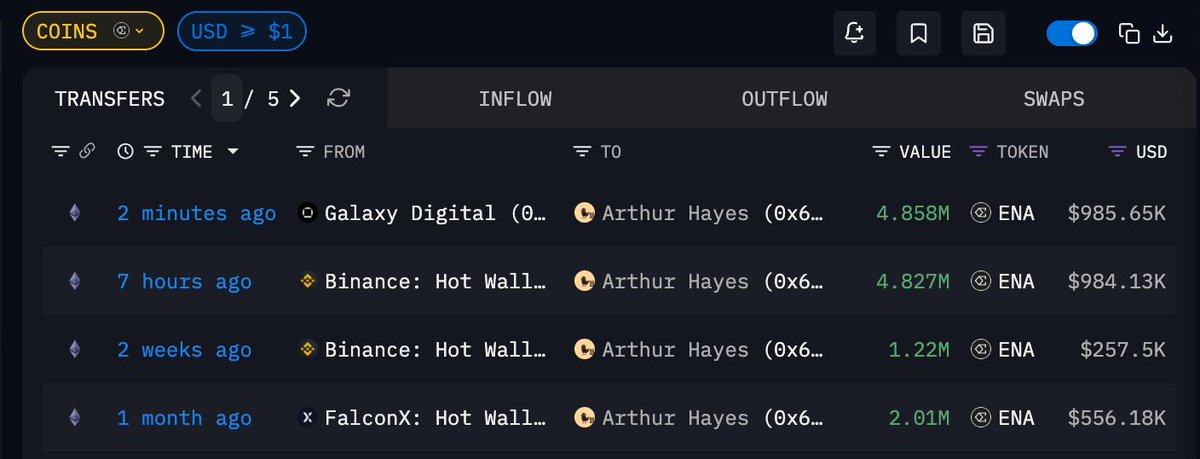Switch to the INFLOW tab

(515, 99)
